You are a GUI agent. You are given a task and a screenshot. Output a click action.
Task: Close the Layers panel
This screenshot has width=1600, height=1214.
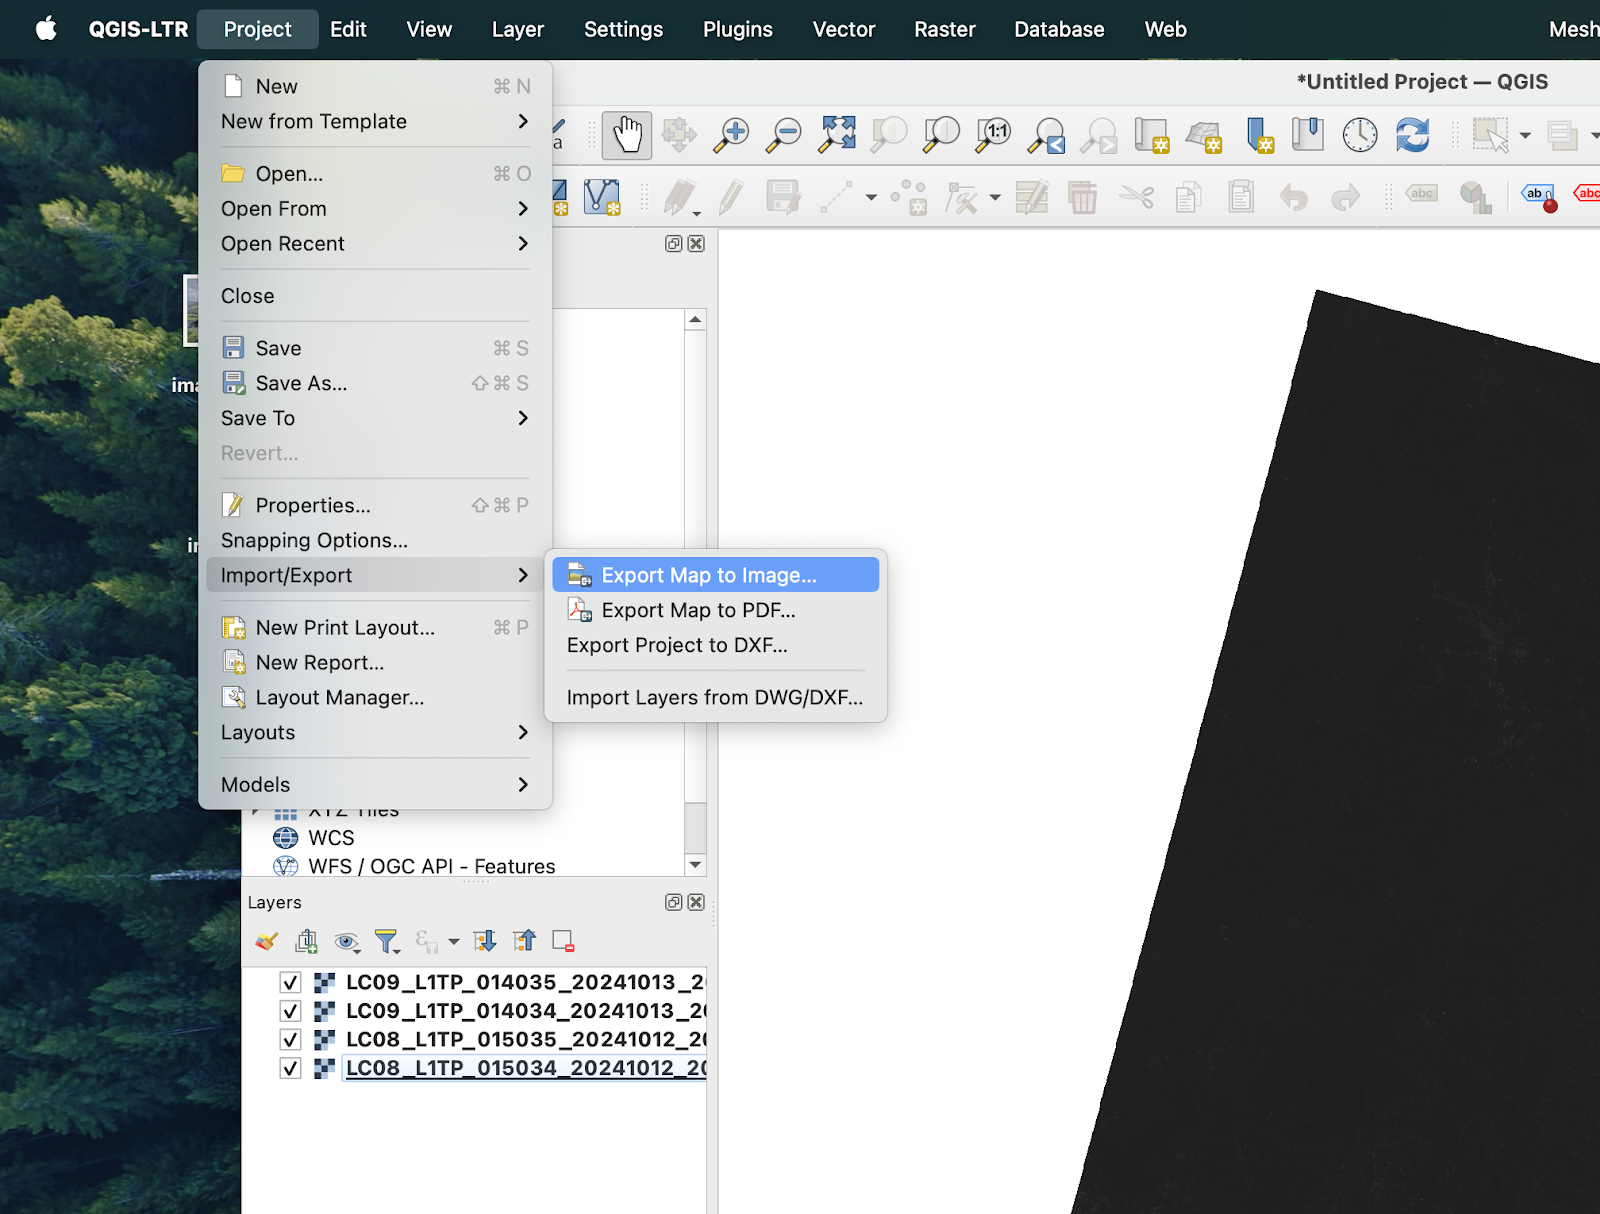pyautogui.click(x=696, y=902)
